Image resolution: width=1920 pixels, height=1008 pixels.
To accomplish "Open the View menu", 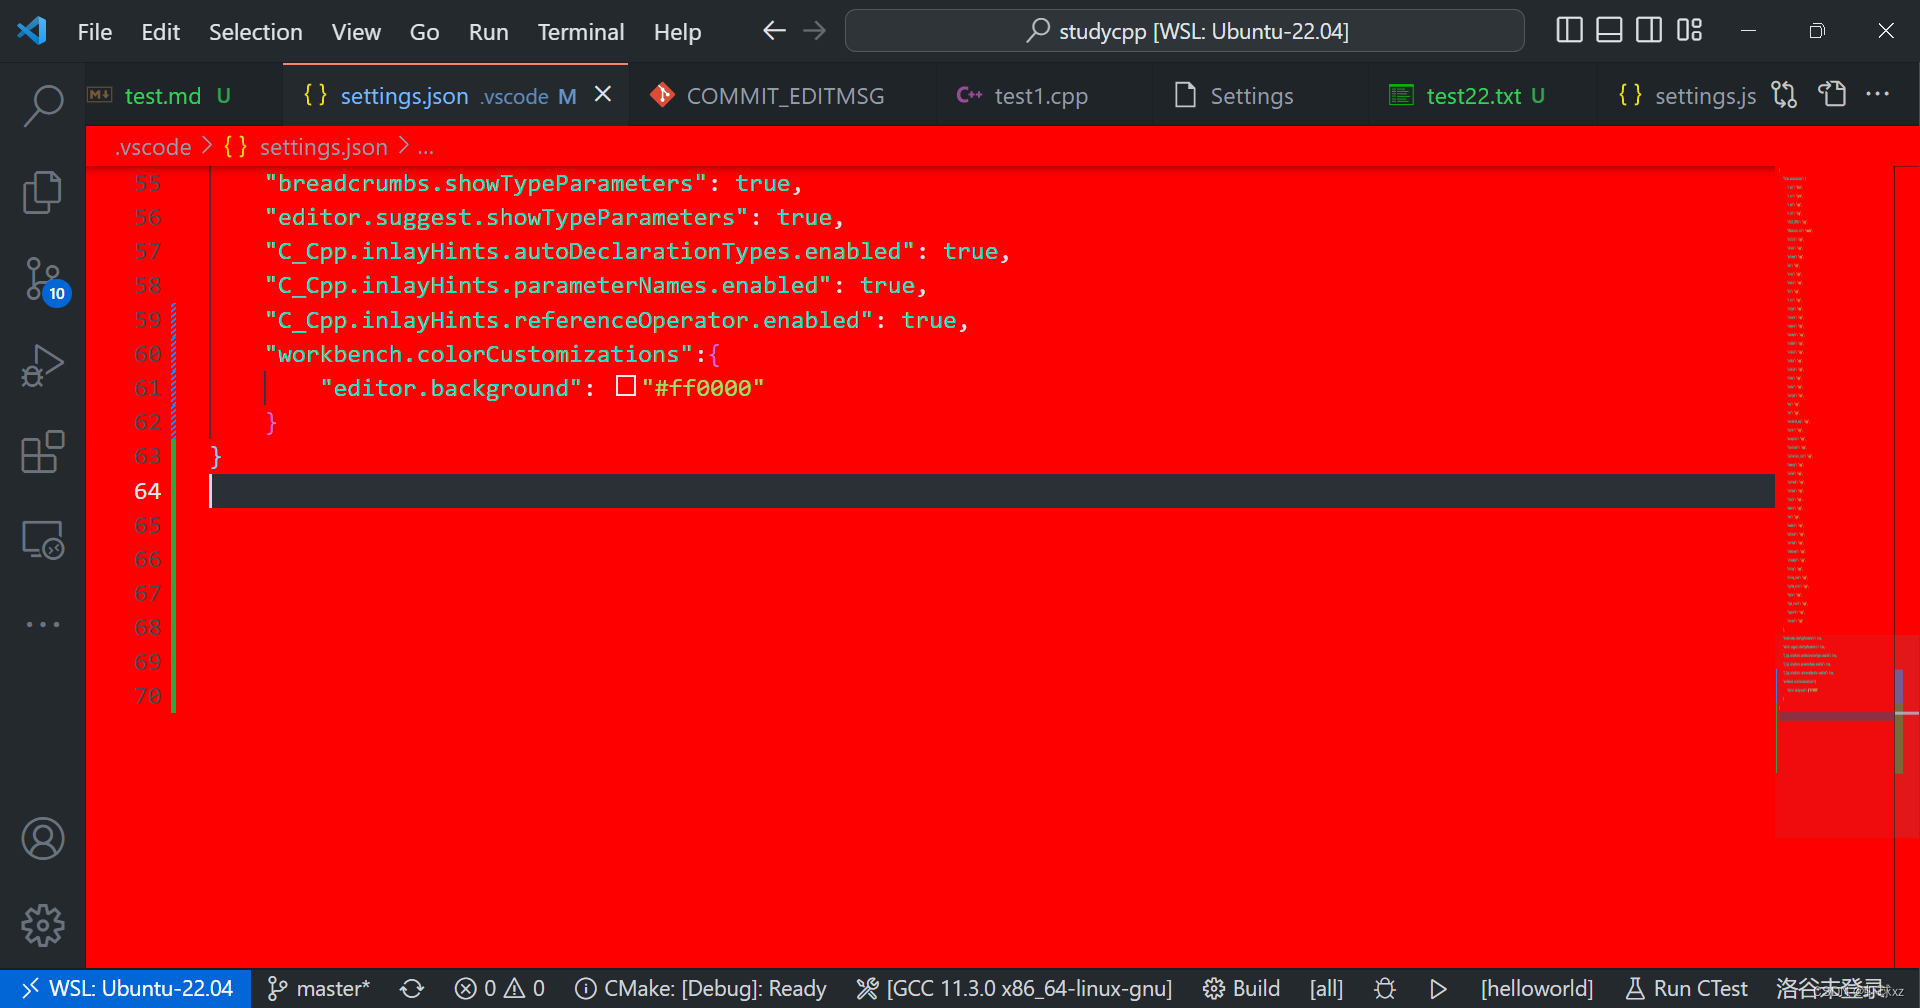I will tap(356, 32).
